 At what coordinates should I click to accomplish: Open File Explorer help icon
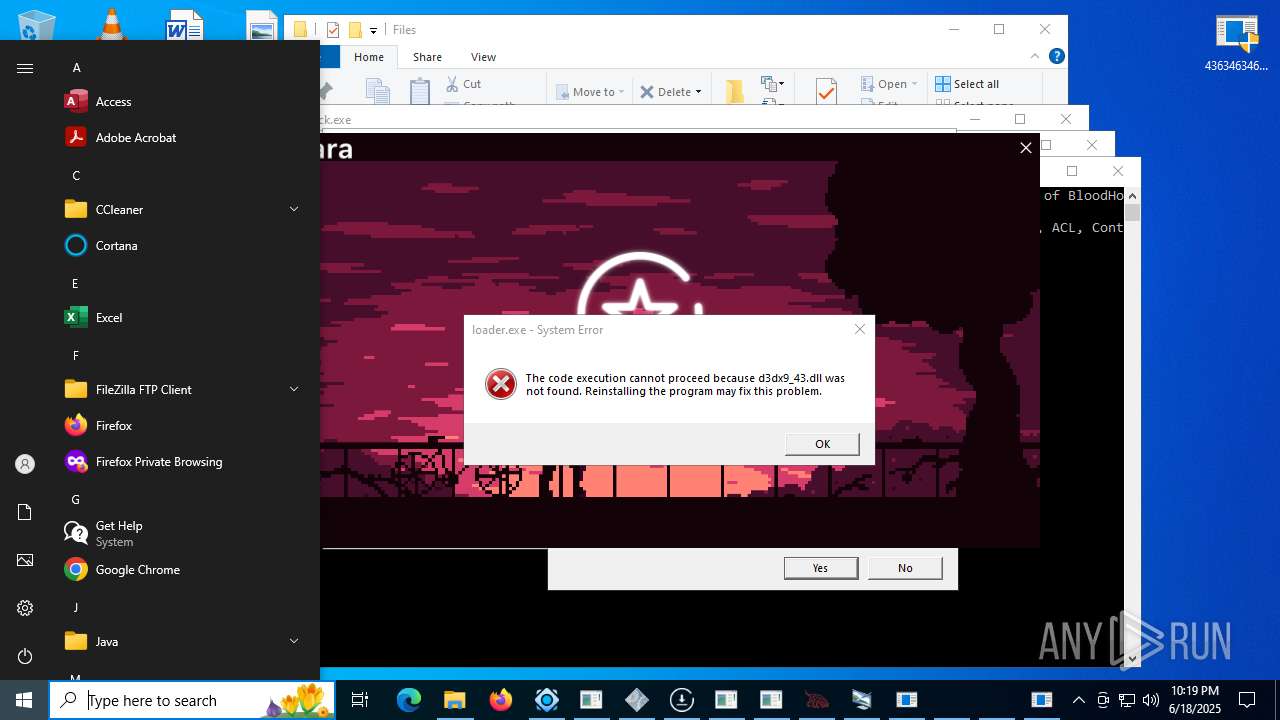tap(1056, 57)
